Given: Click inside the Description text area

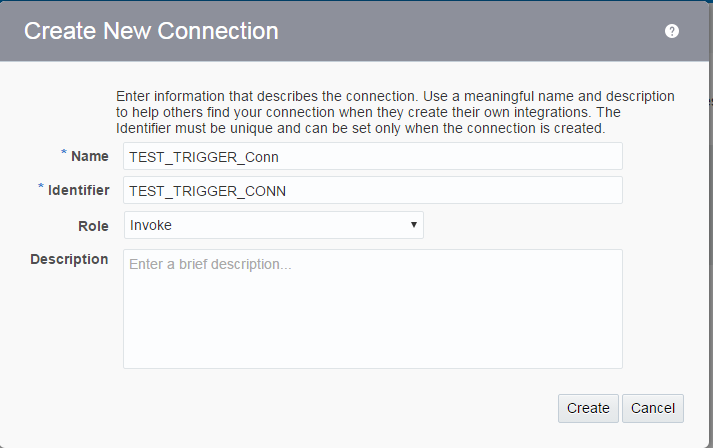Looking at the screenshot, I should click(x=372, y=320).
